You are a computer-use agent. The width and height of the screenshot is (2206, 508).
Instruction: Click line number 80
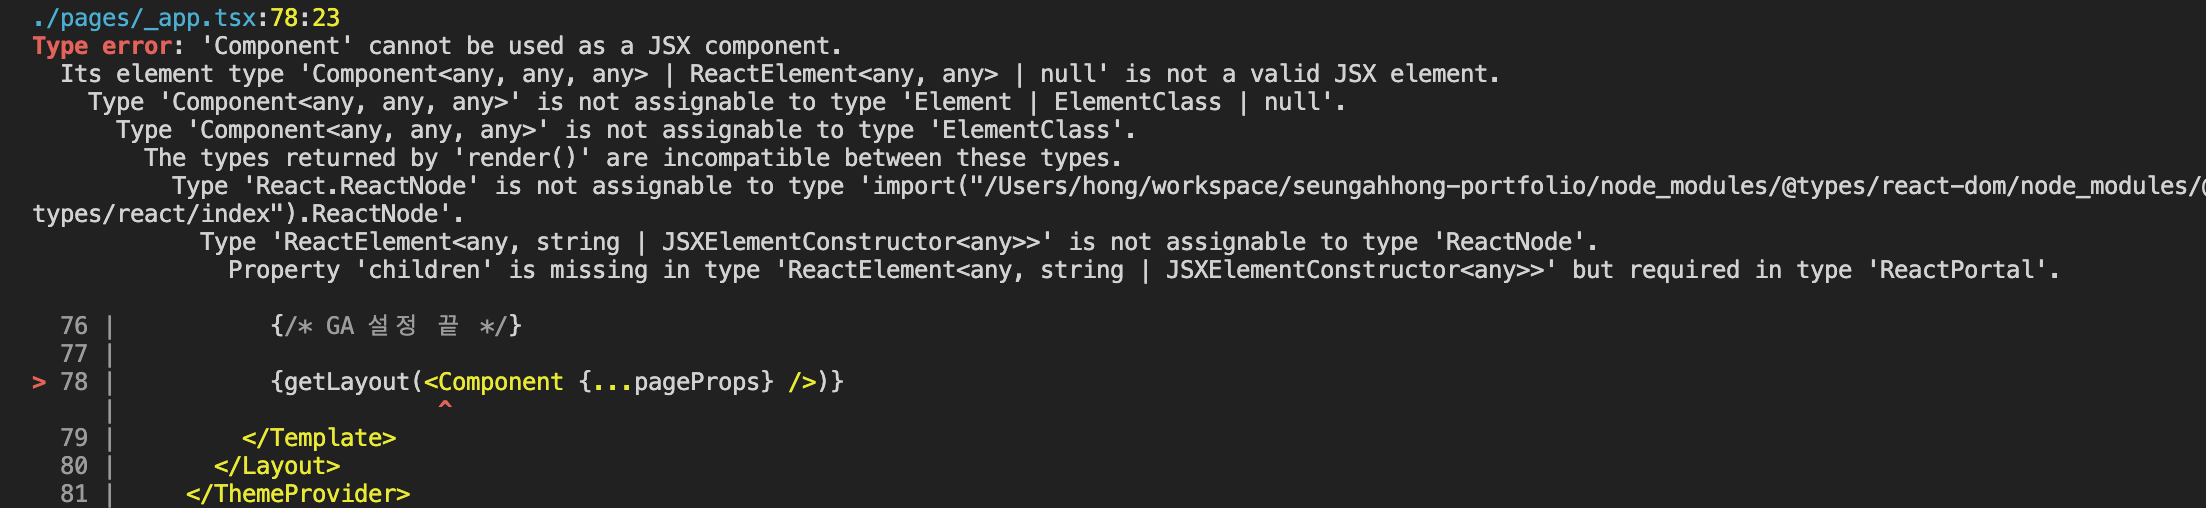pyautogui.click(x=74, y=466)
